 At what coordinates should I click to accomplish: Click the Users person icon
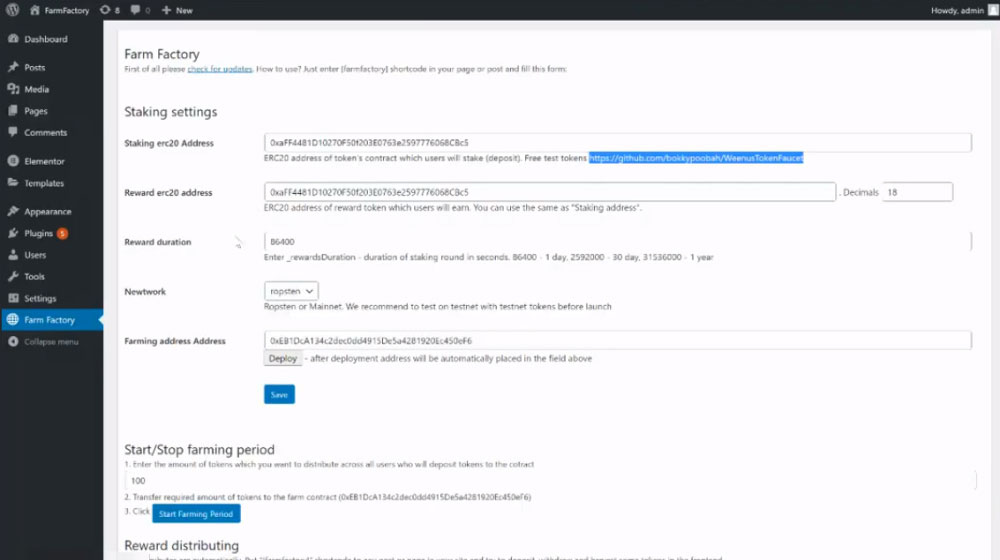pos(13,254)
